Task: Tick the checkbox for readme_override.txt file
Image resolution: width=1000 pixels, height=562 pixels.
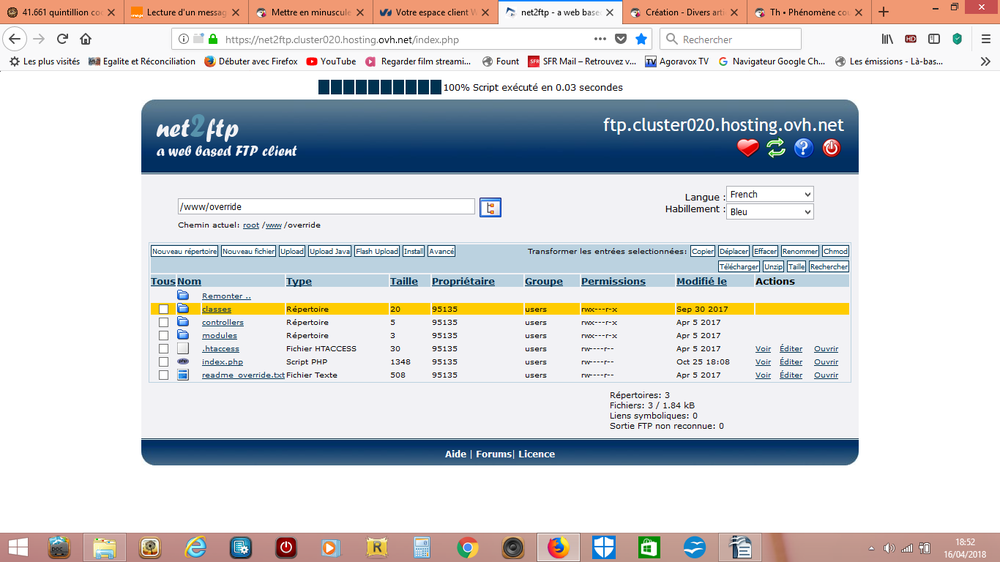Action: (x=164, y=375)
